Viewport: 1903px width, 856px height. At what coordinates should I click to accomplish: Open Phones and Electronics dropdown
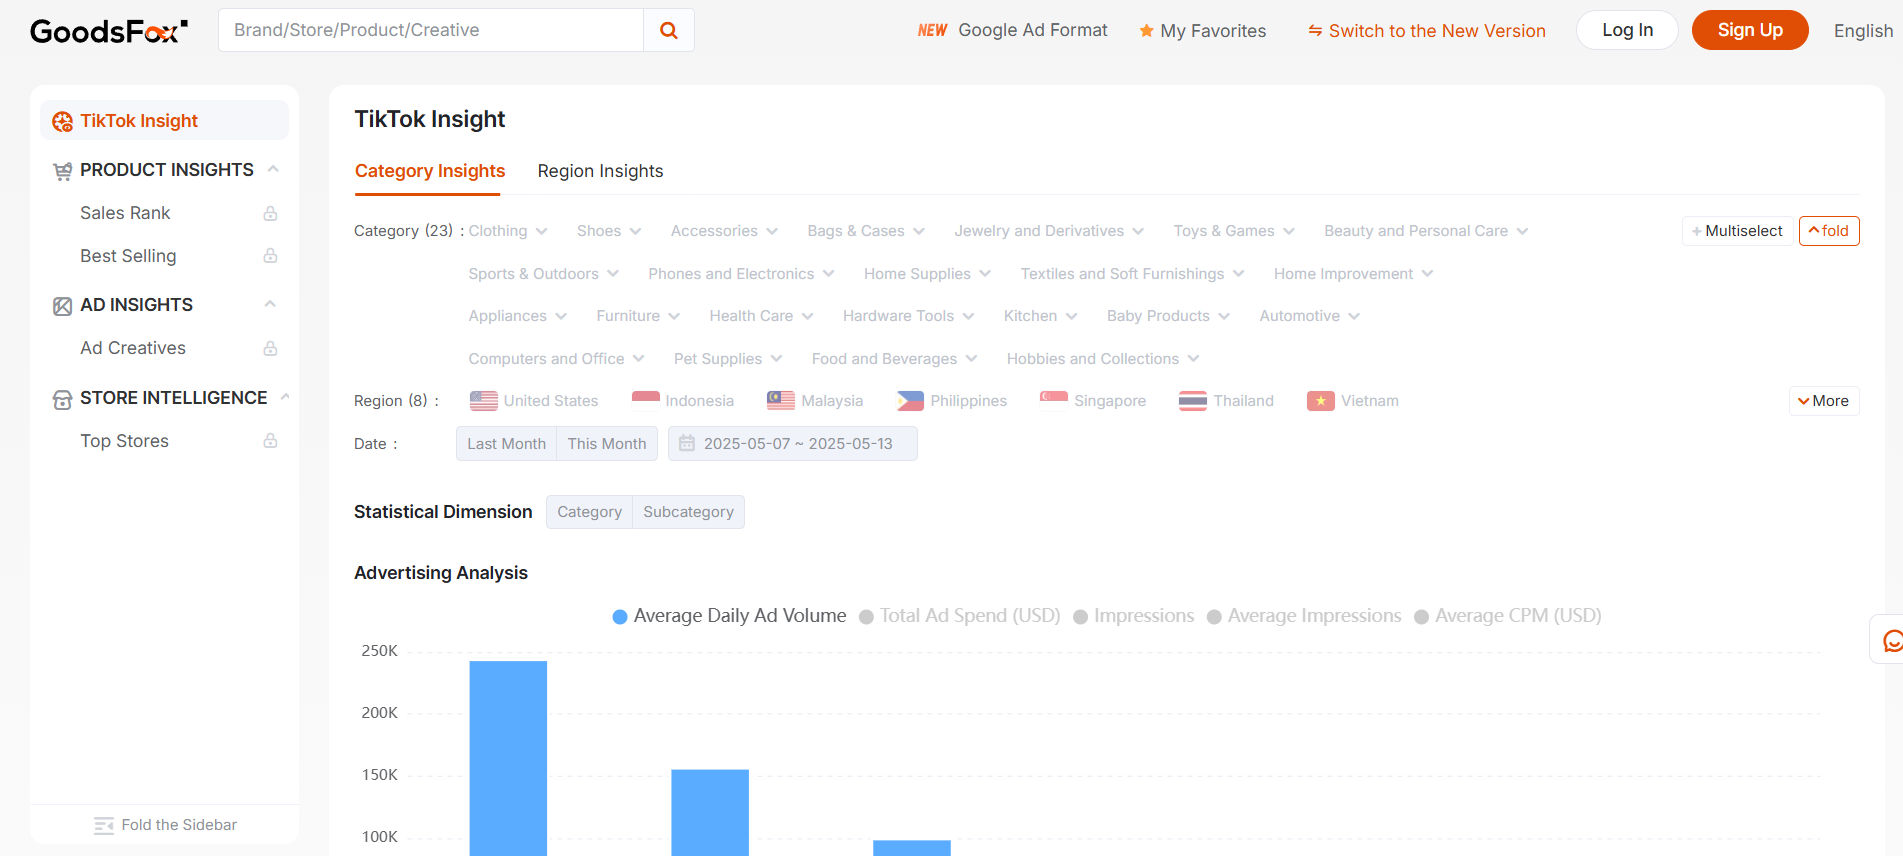741,274
